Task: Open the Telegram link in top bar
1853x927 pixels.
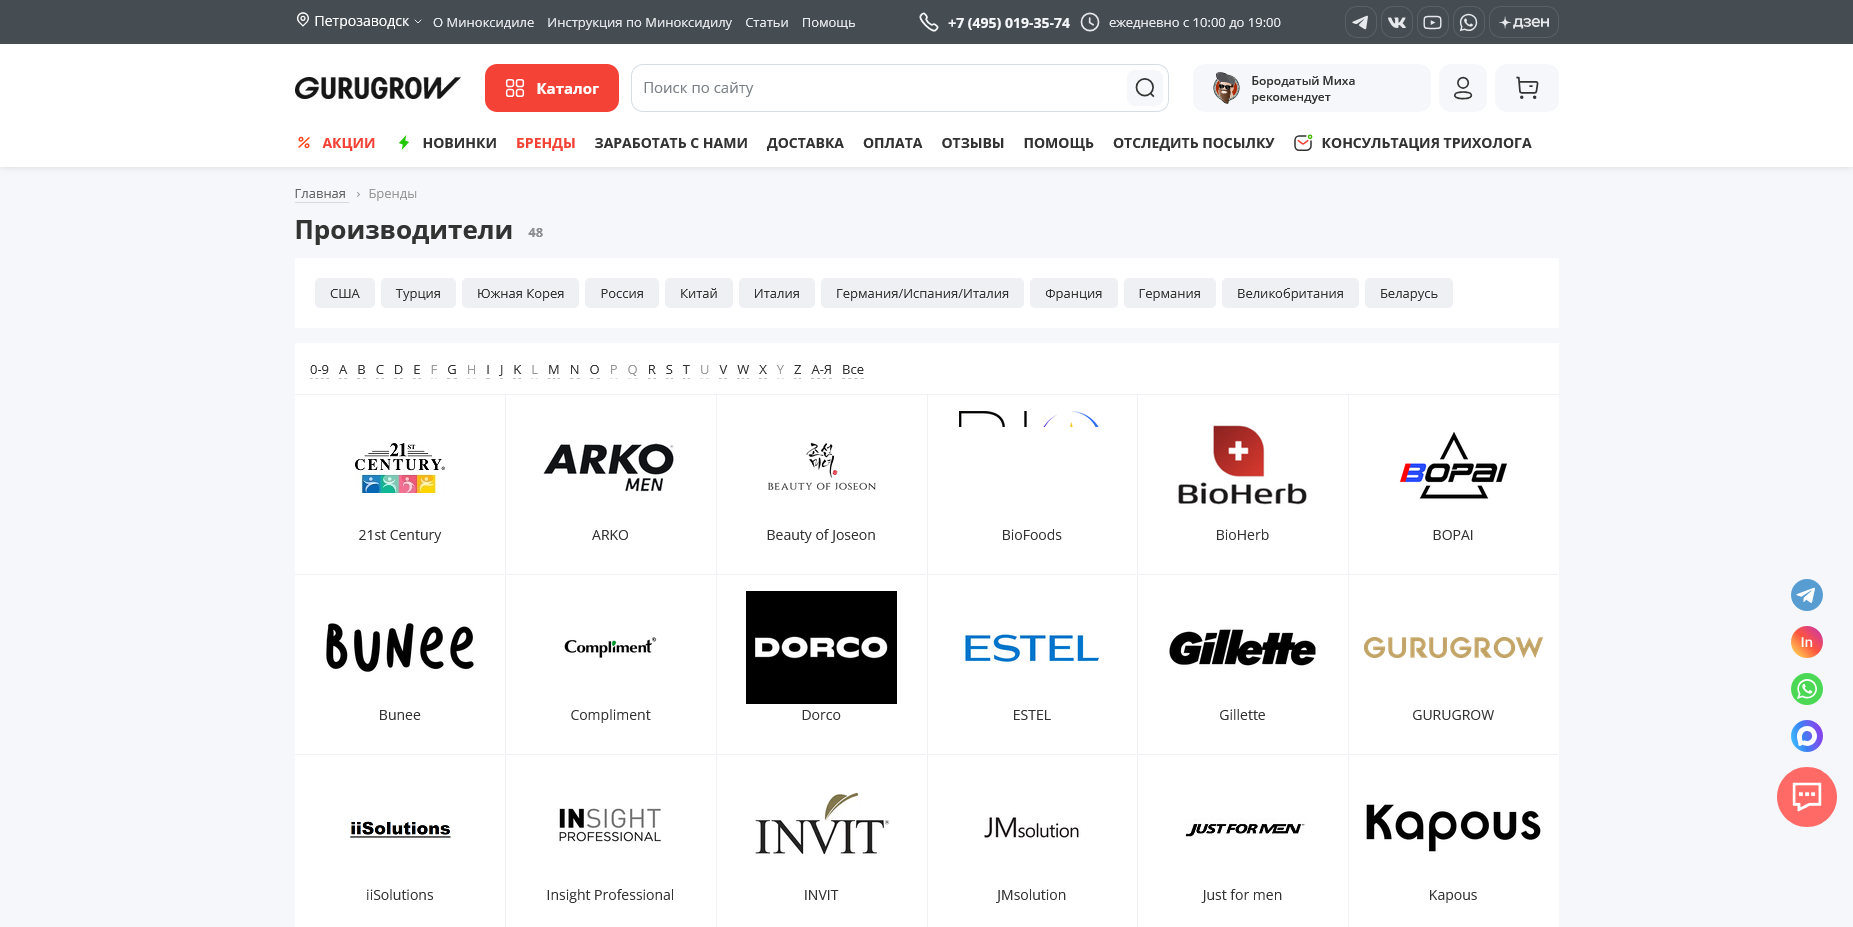Action: [1360, 22]
